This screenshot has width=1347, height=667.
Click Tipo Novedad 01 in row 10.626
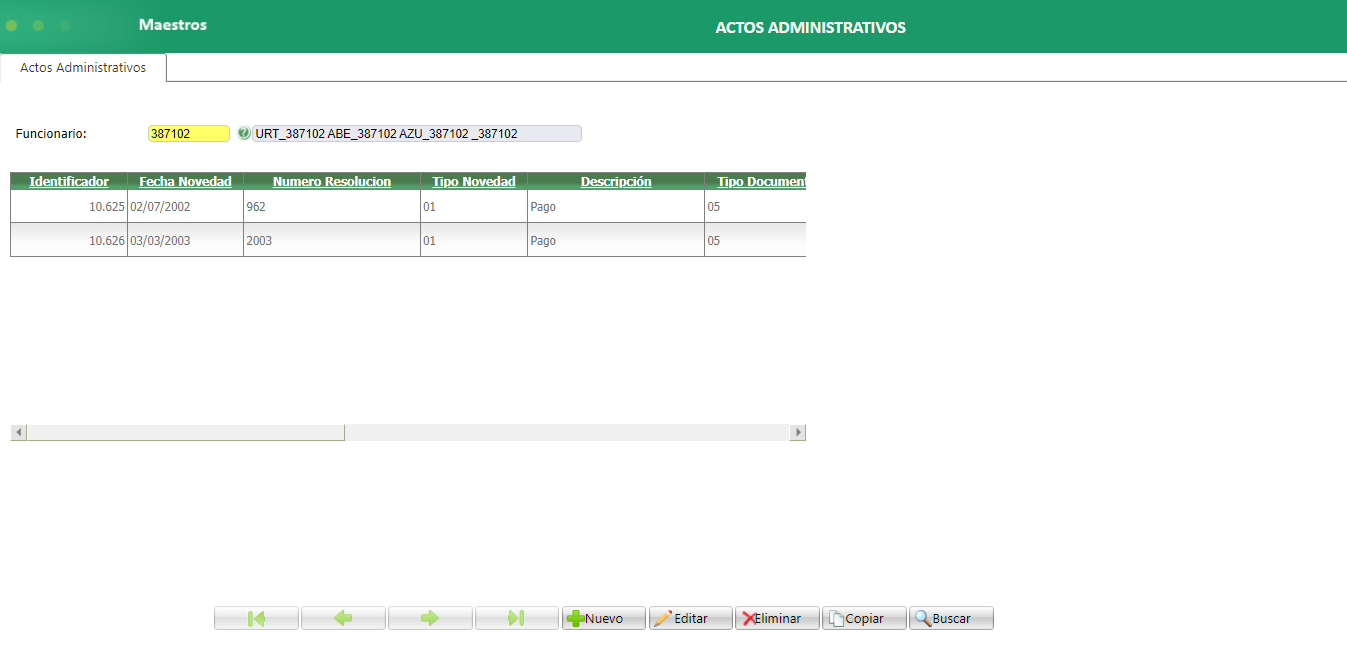point(474,240)
